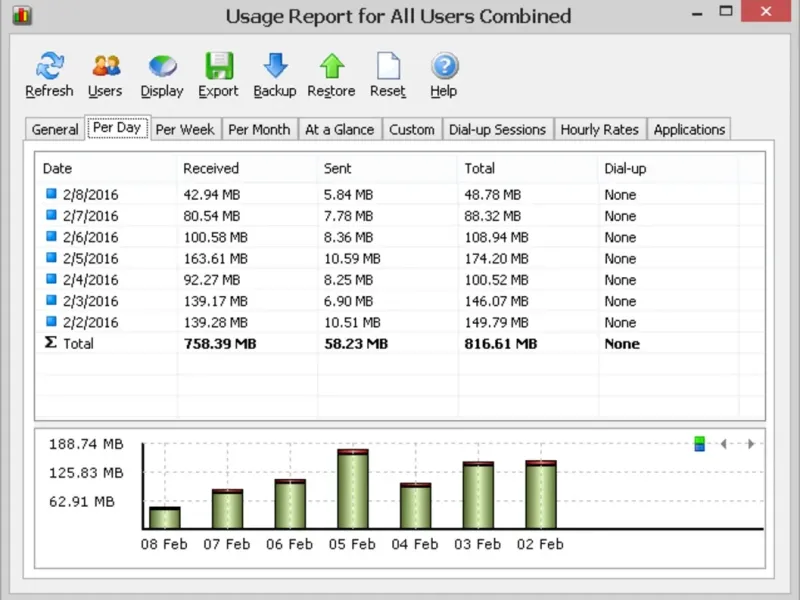800x600 pixels.
Task: Maximize the Usage Report window
Action: (726, 11)
